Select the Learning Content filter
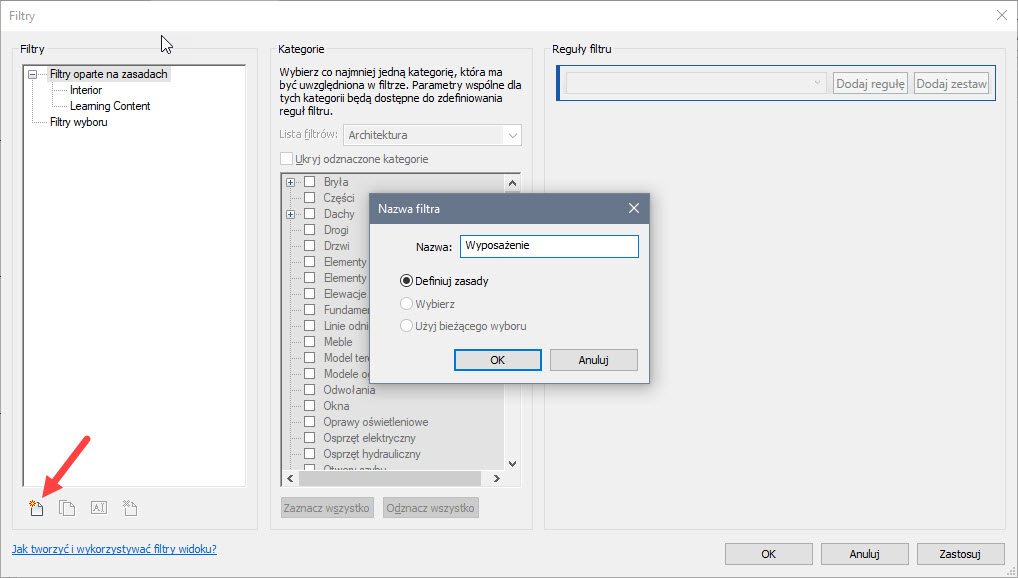Viewport: 1018px width, 578px height. pyautogui.click(x=110, y=106)
